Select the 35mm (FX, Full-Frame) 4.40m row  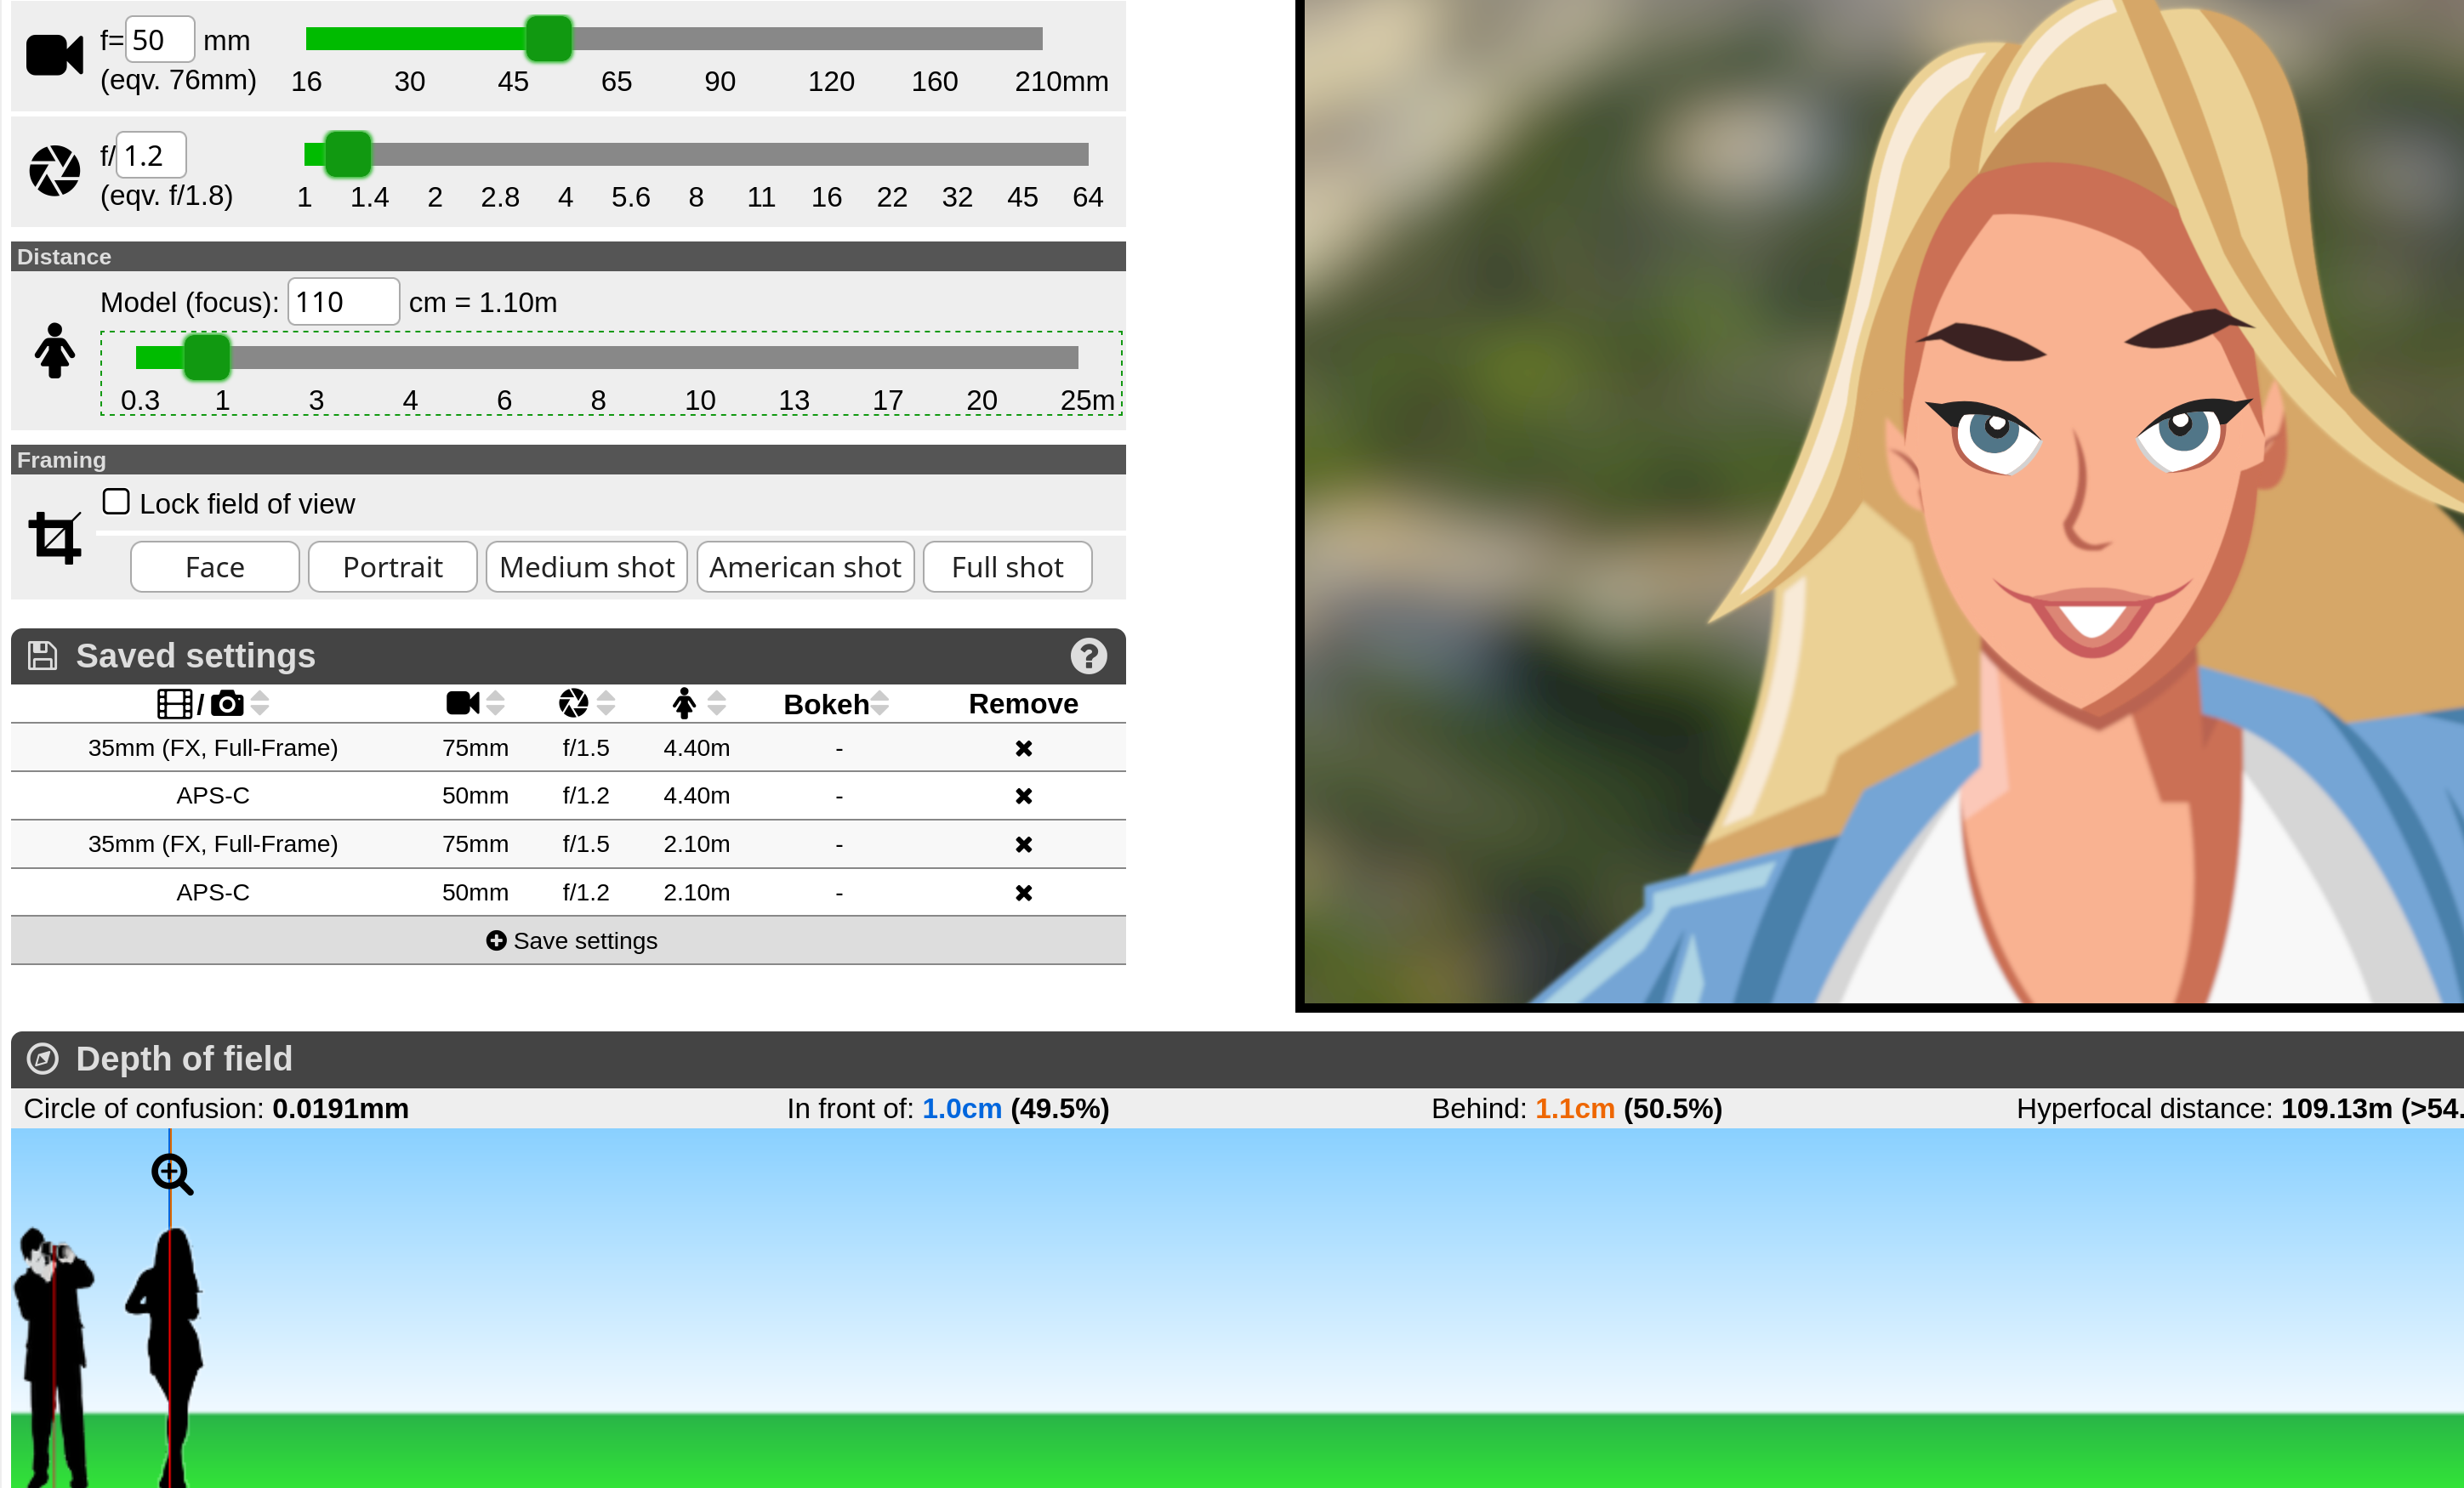tap(568, 748)
